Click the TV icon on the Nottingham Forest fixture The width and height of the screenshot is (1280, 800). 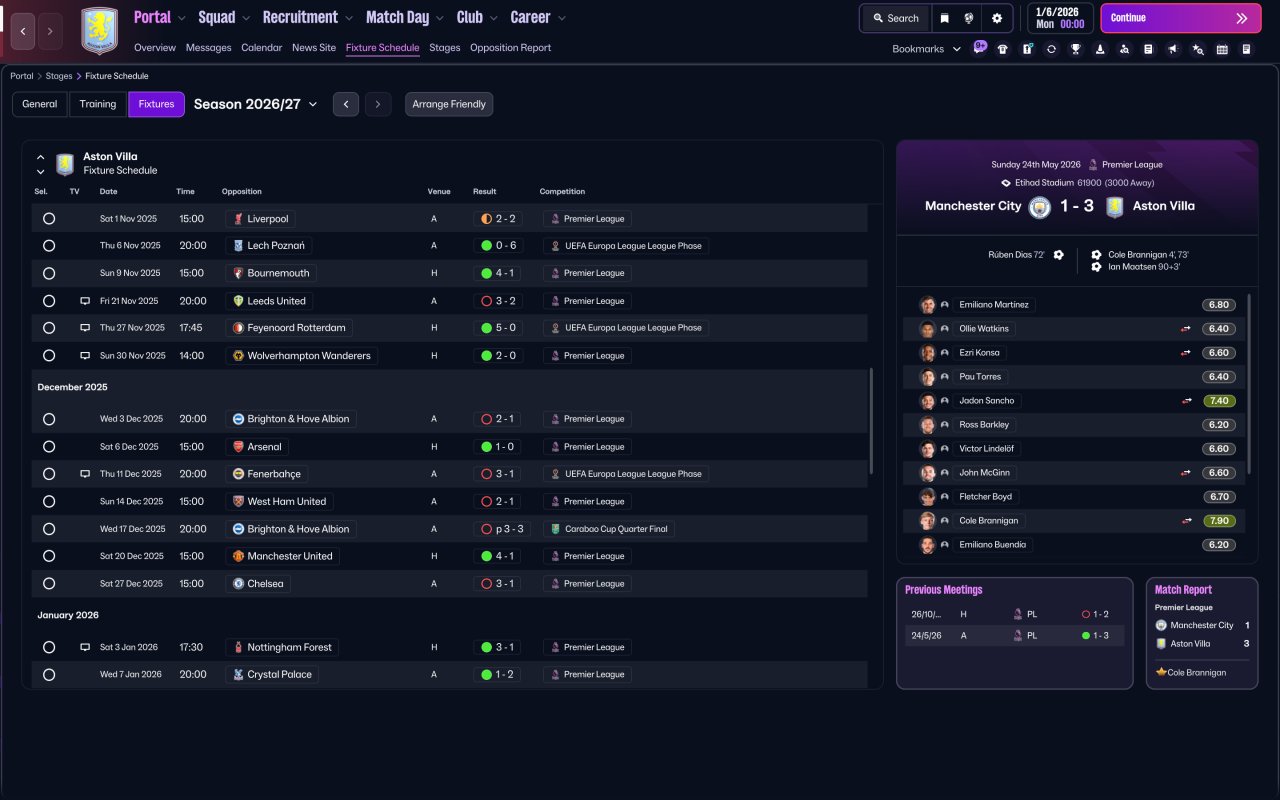coord(85,647)
